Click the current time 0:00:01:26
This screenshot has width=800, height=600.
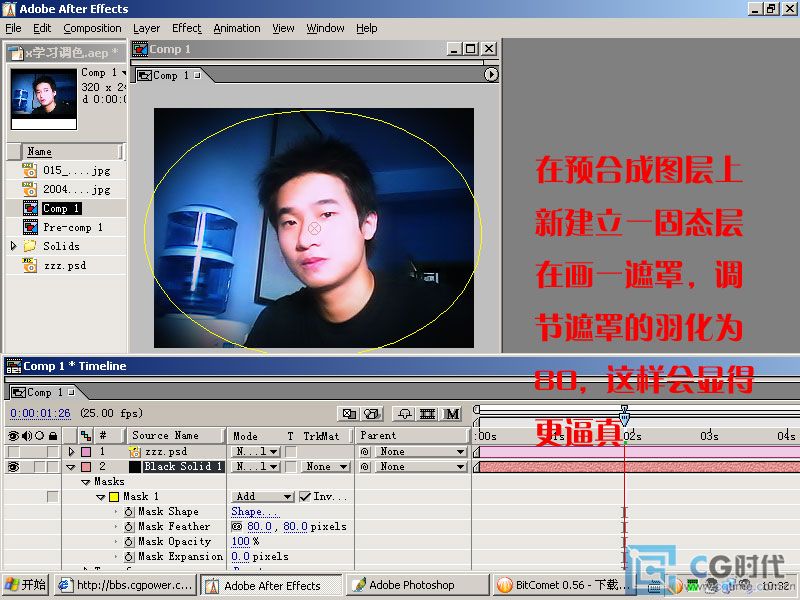coord(40,413)
